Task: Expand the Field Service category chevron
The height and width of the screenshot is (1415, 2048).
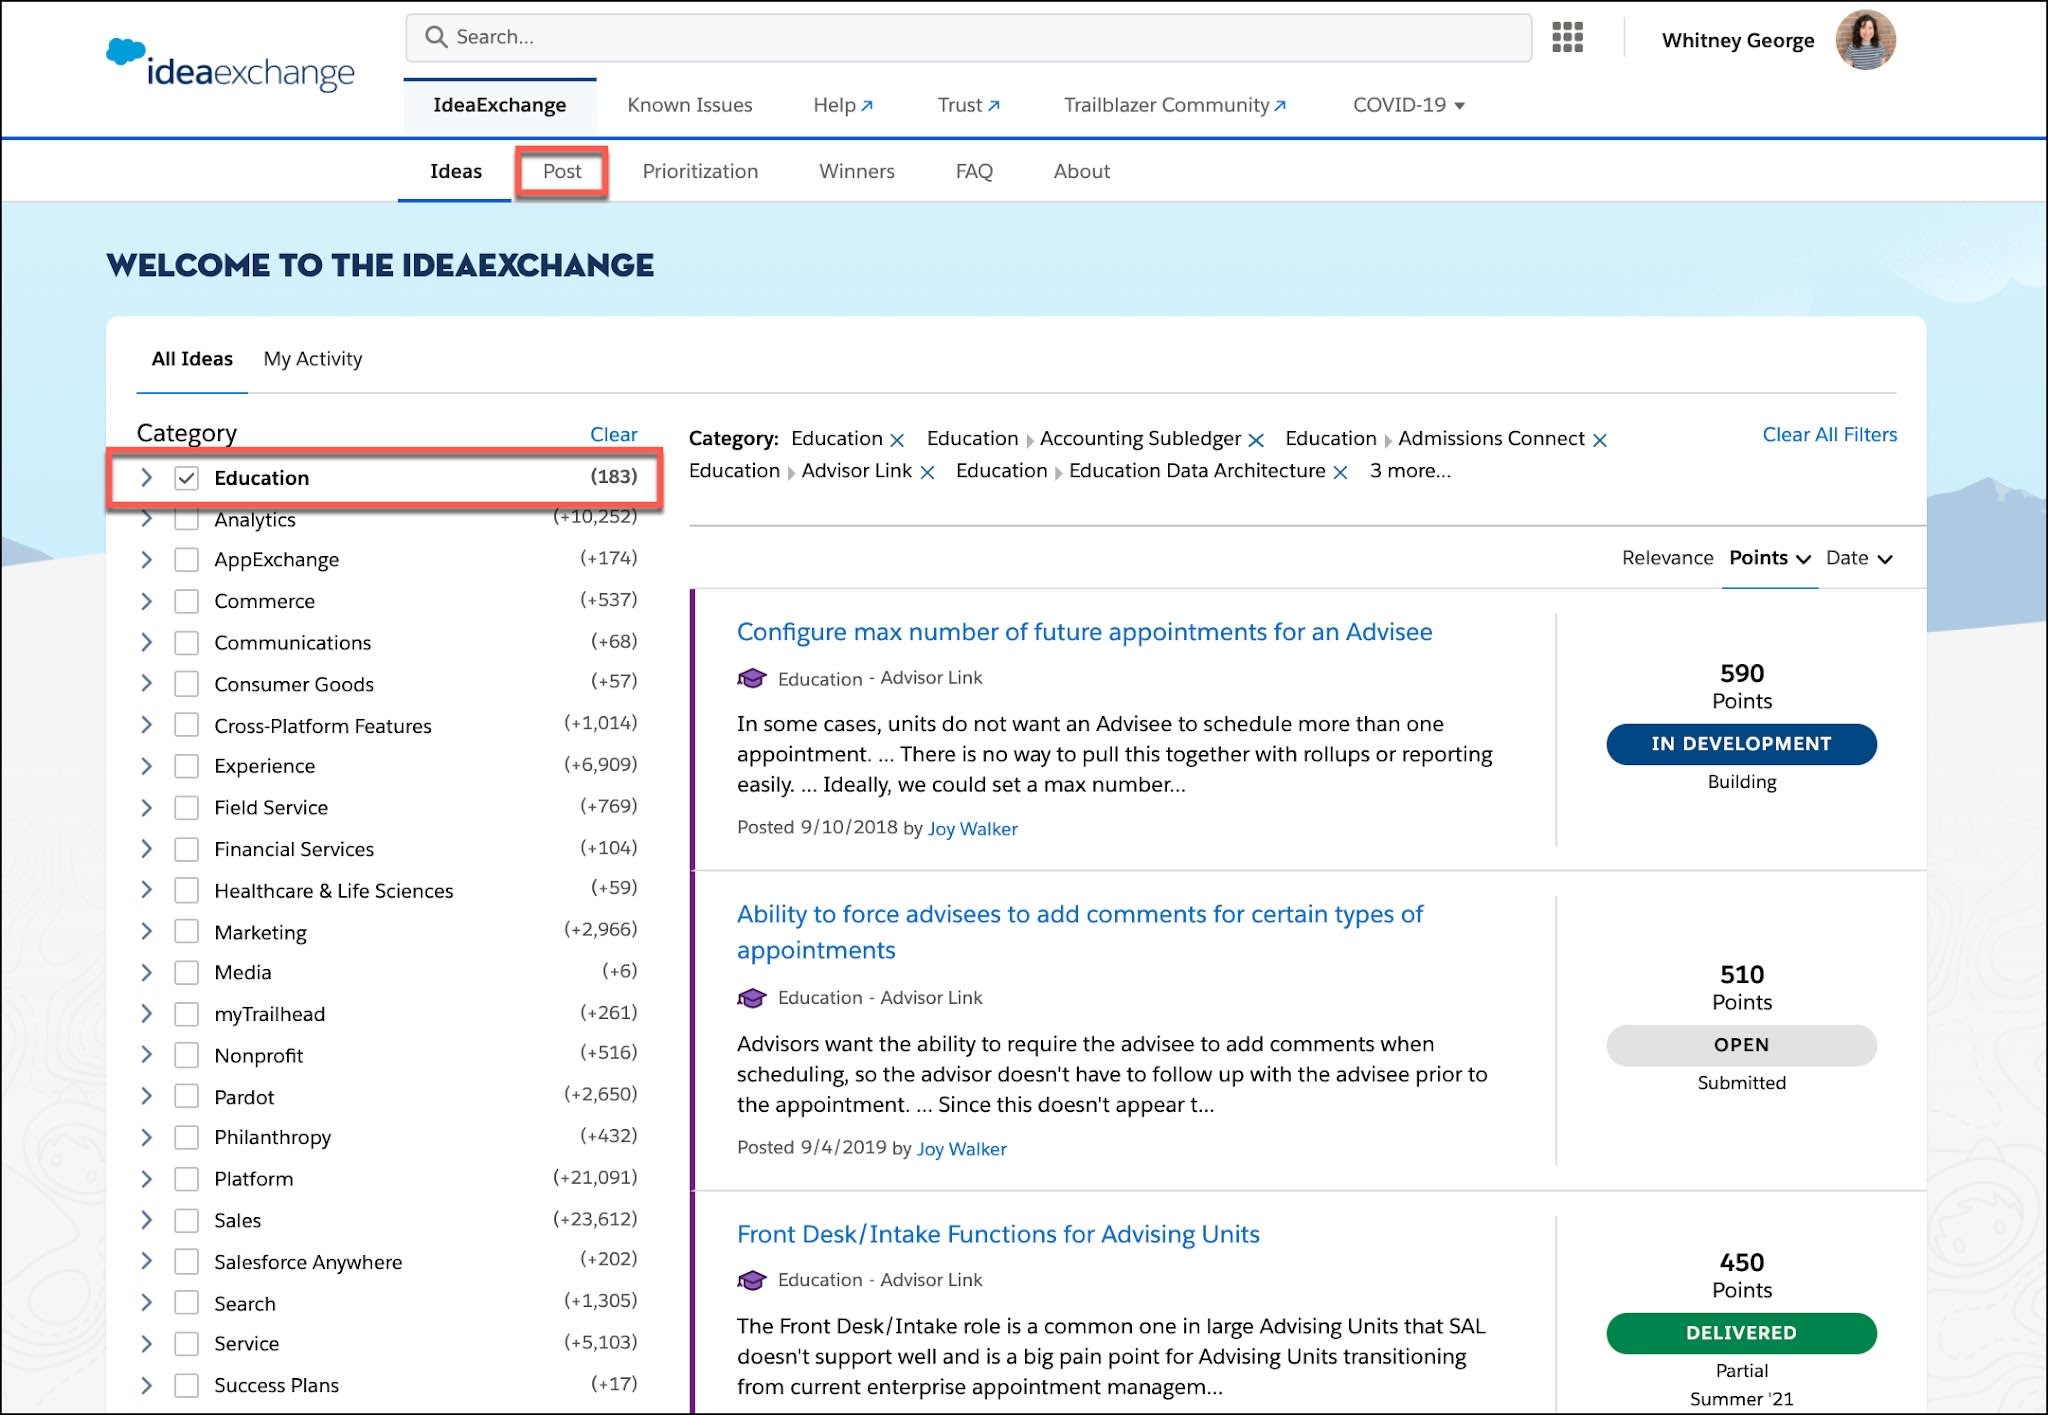Action: [146, 807]
